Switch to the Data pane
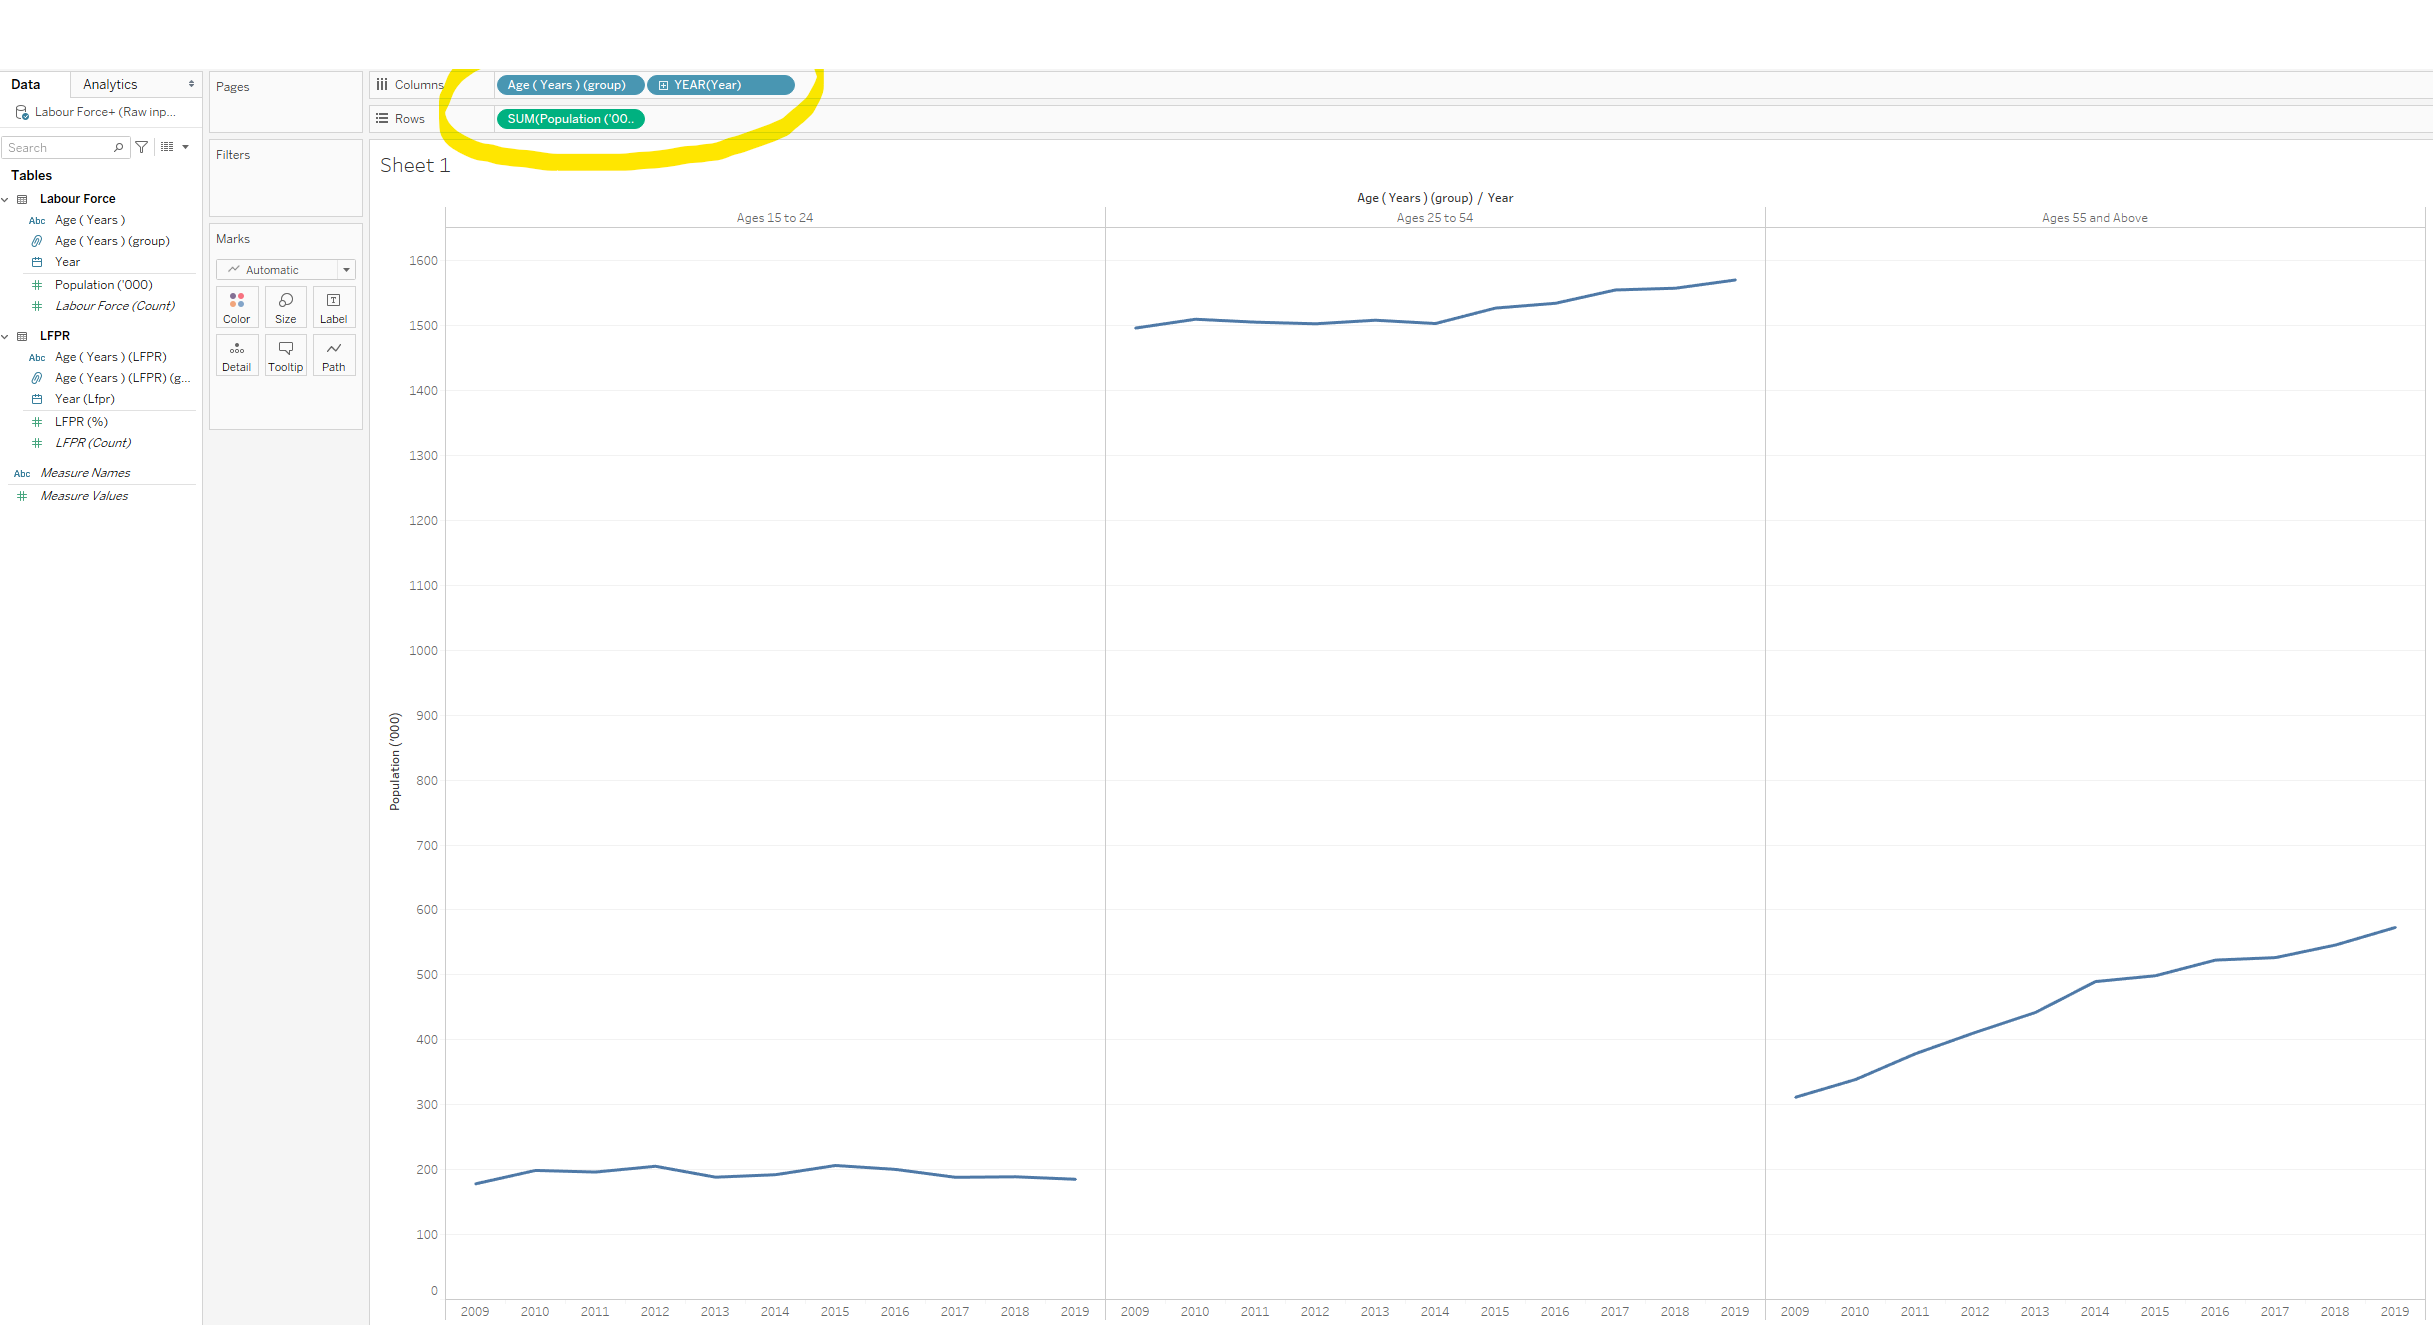 coord(25,83)
